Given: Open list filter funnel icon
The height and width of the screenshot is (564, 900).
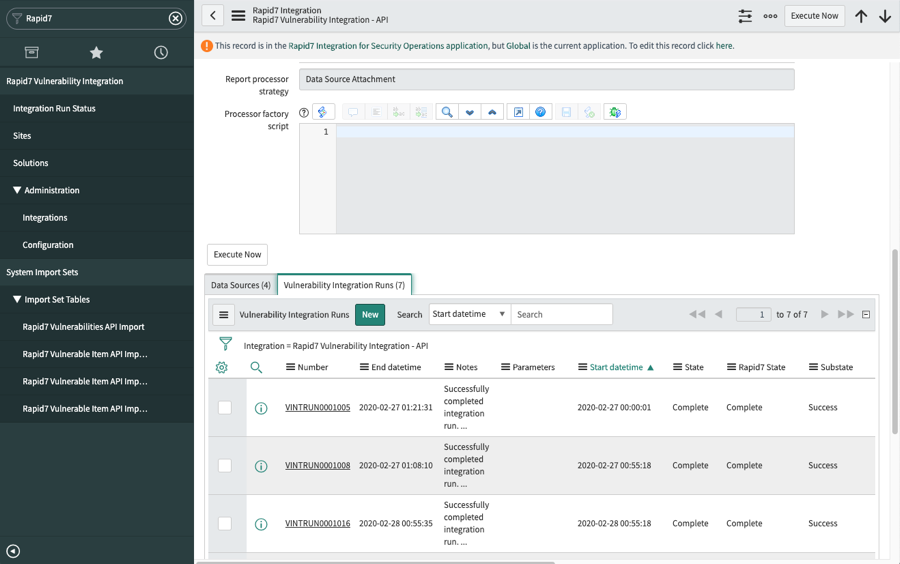Looking at the screenshot, I should coord(226,344).
